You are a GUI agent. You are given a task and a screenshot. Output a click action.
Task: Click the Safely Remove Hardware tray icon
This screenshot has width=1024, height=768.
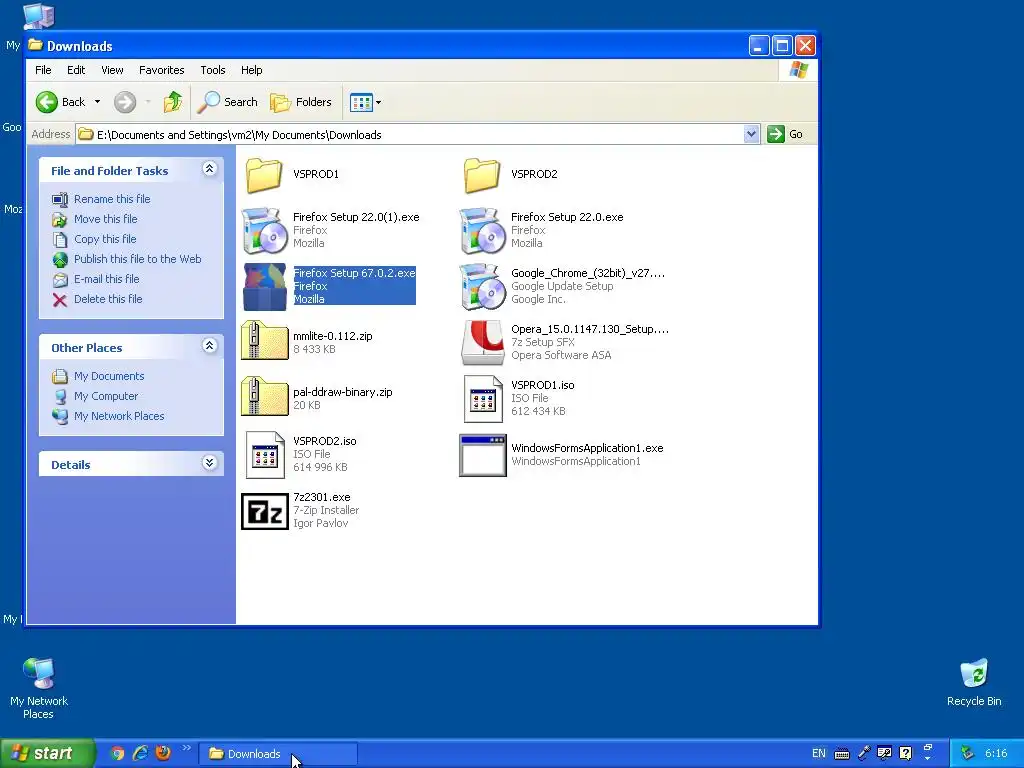967,753
